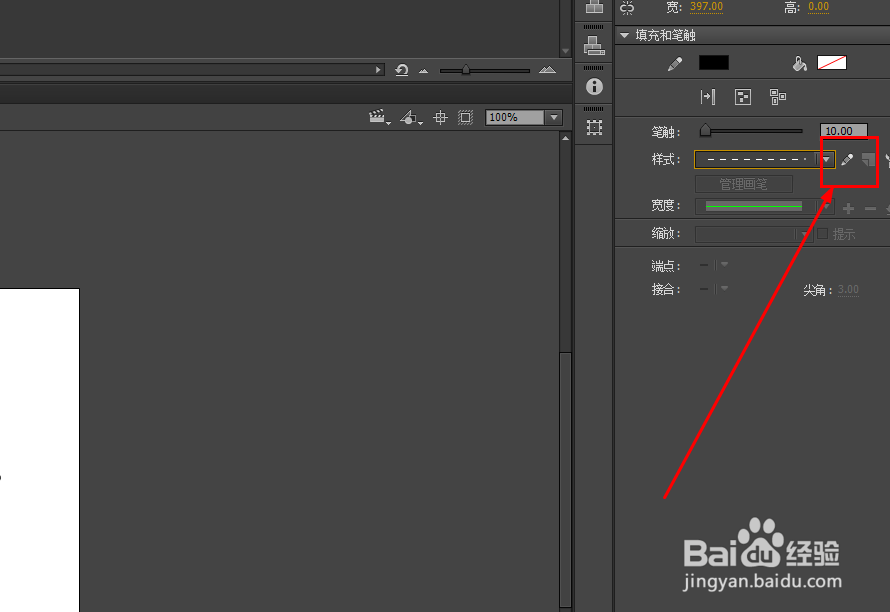Toggle the width-height link icon
Screen dimensions: 890x612
point(627,7)
